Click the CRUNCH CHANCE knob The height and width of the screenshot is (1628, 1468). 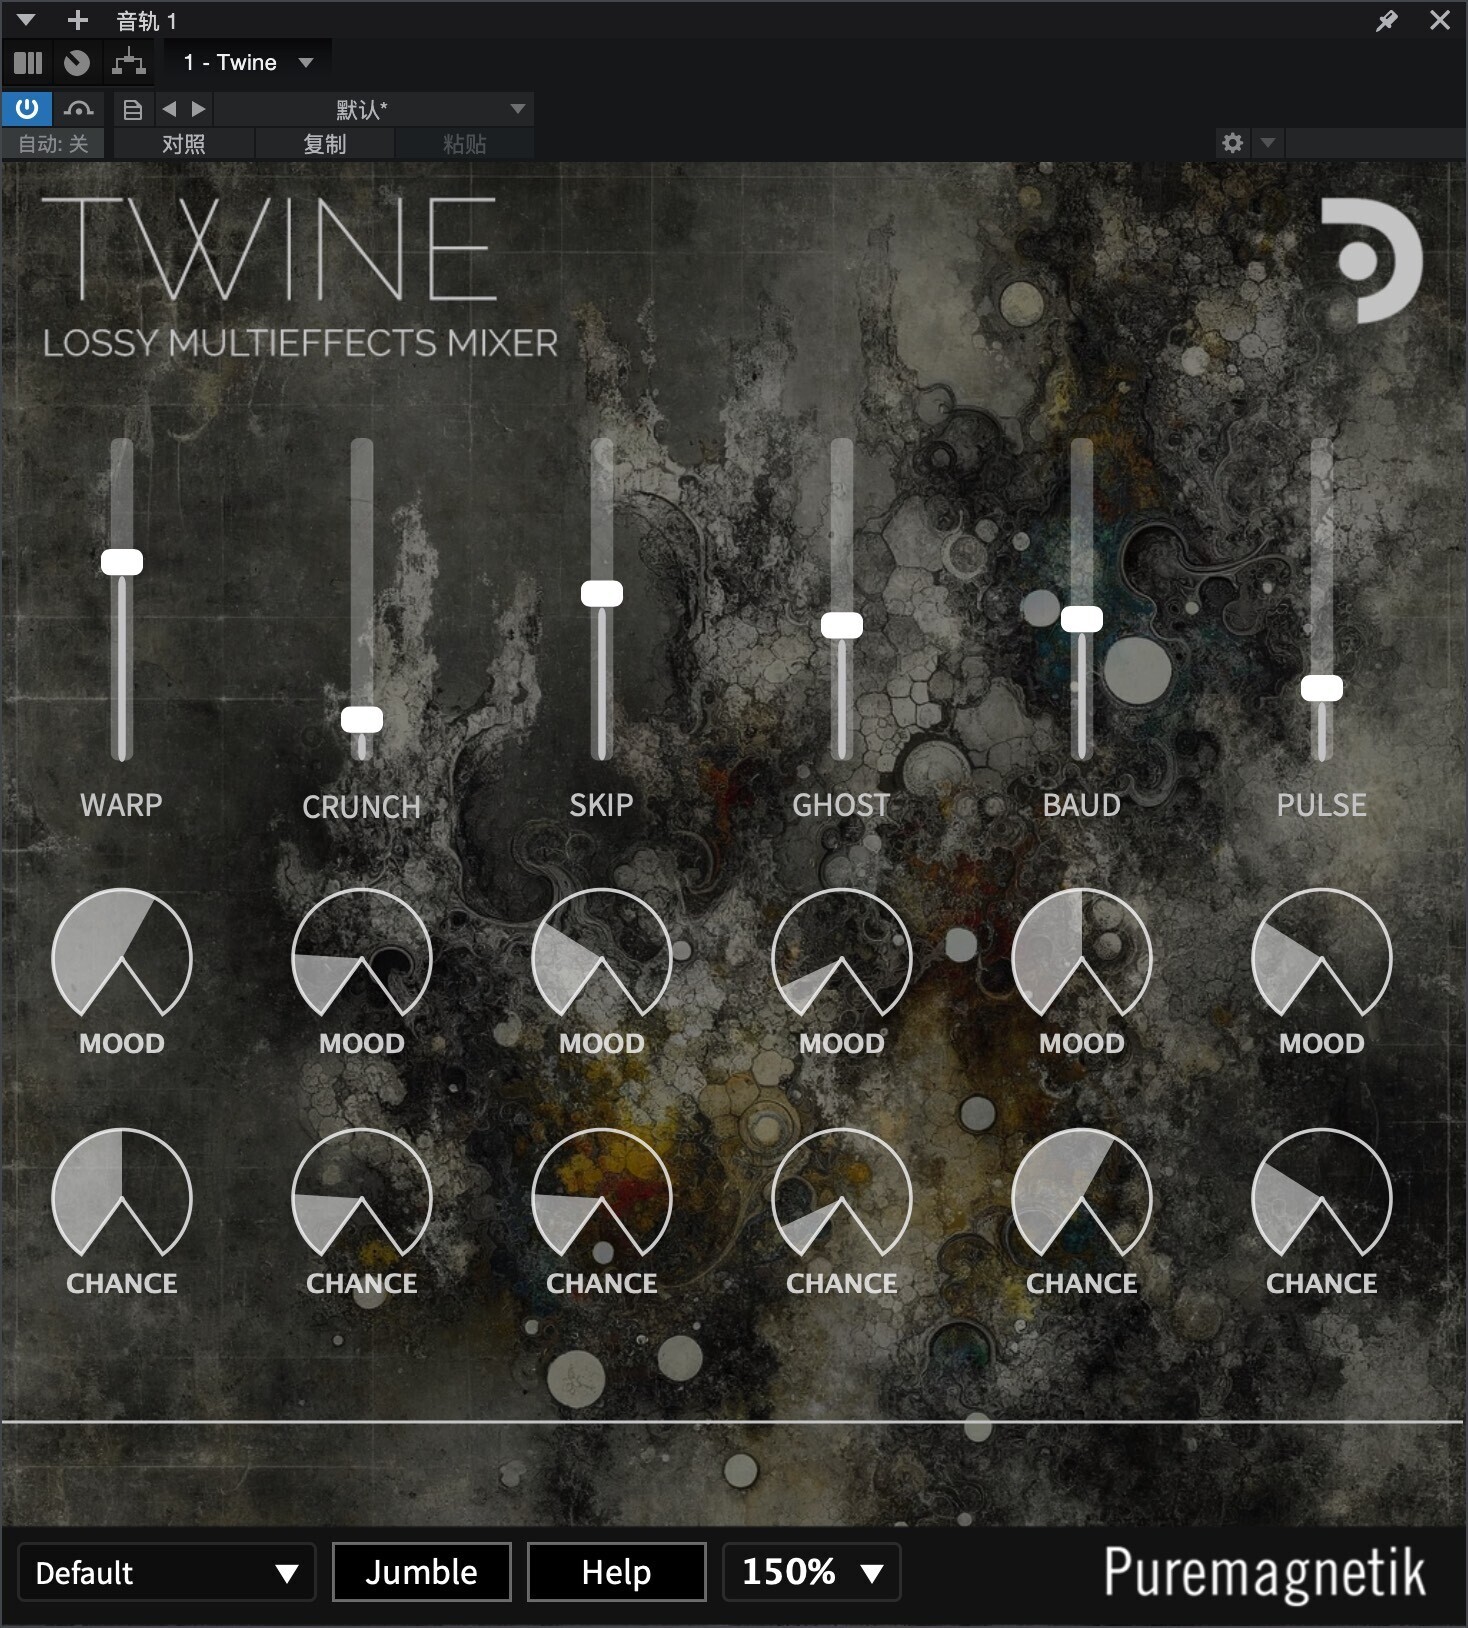(362, 1193)
